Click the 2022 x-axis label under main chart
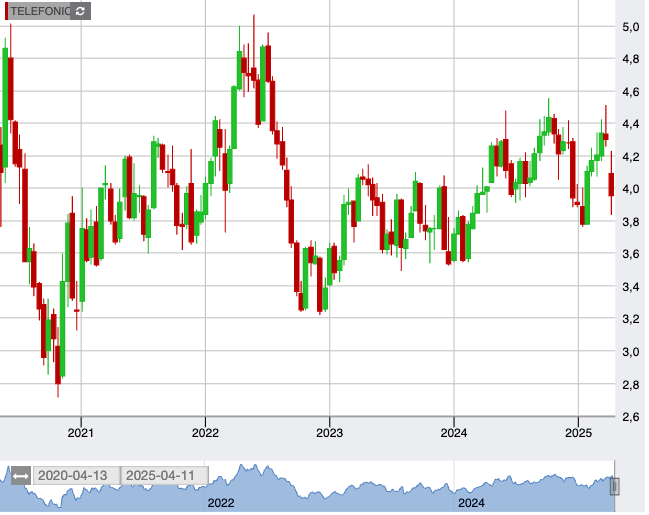This screenshot has width=649, height=515. coord(205,433)
